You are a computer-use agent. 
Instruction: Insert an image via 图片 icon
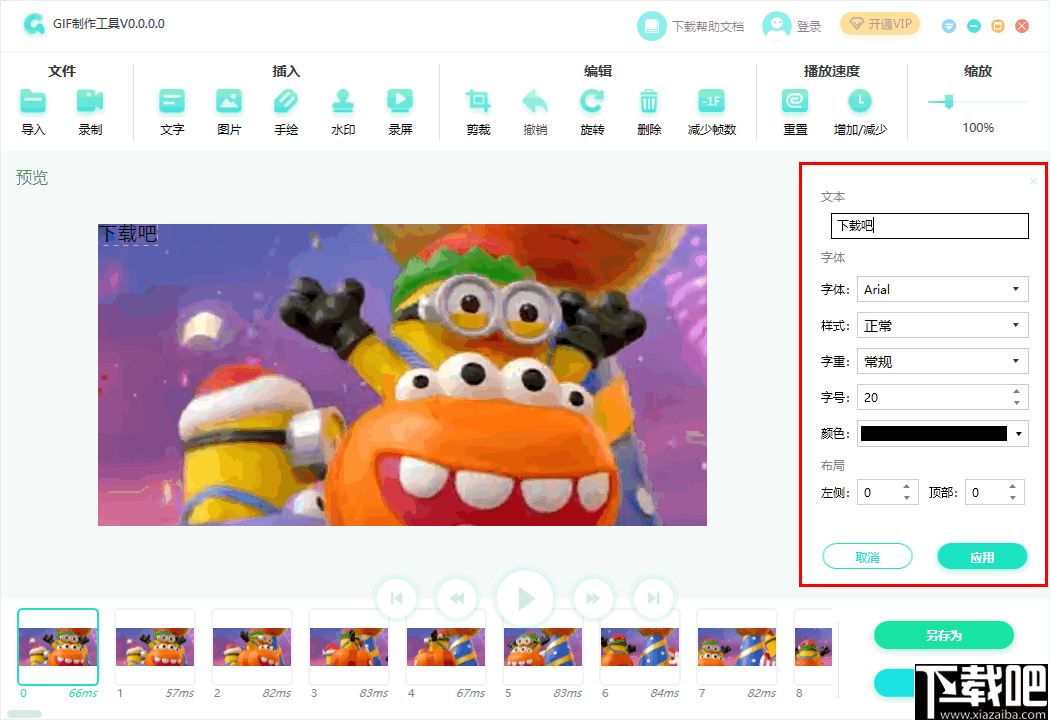[x=229, y=102]
